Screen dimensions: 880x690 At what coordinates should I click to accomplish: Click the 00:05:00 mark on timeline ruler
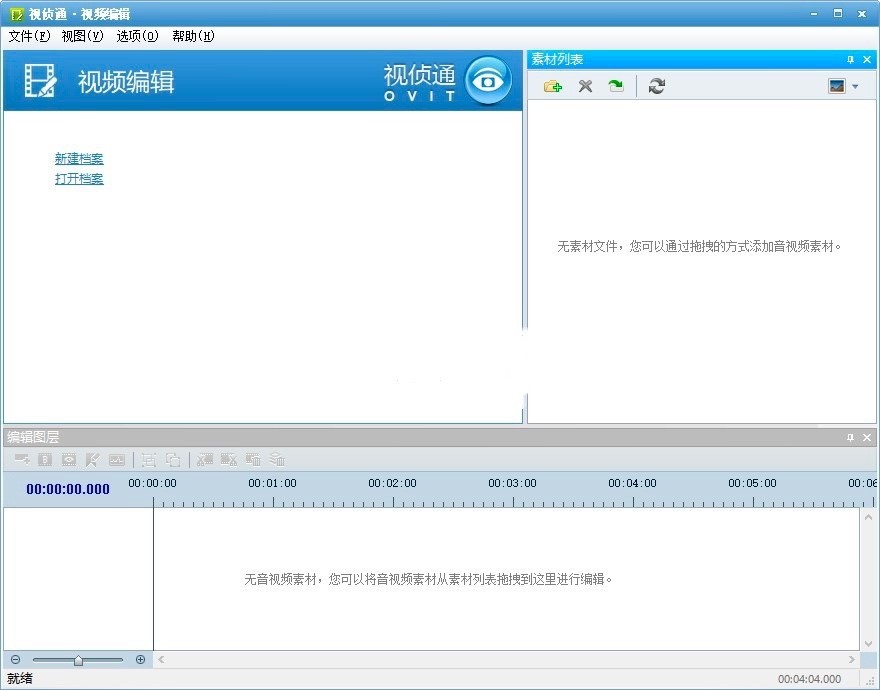click(752, 483)
